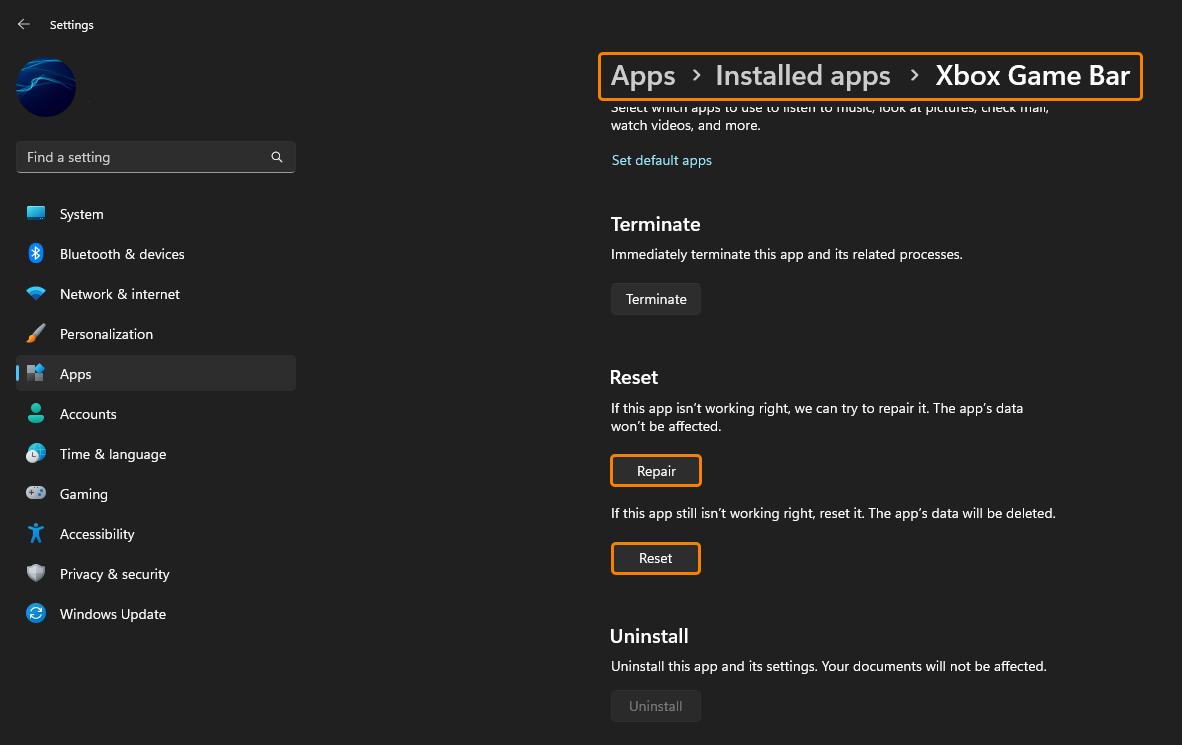Viewport: 1182px width, 745px height.
Task: Click the Reset button
Action: pyautogui.click(x=656, y=558)
